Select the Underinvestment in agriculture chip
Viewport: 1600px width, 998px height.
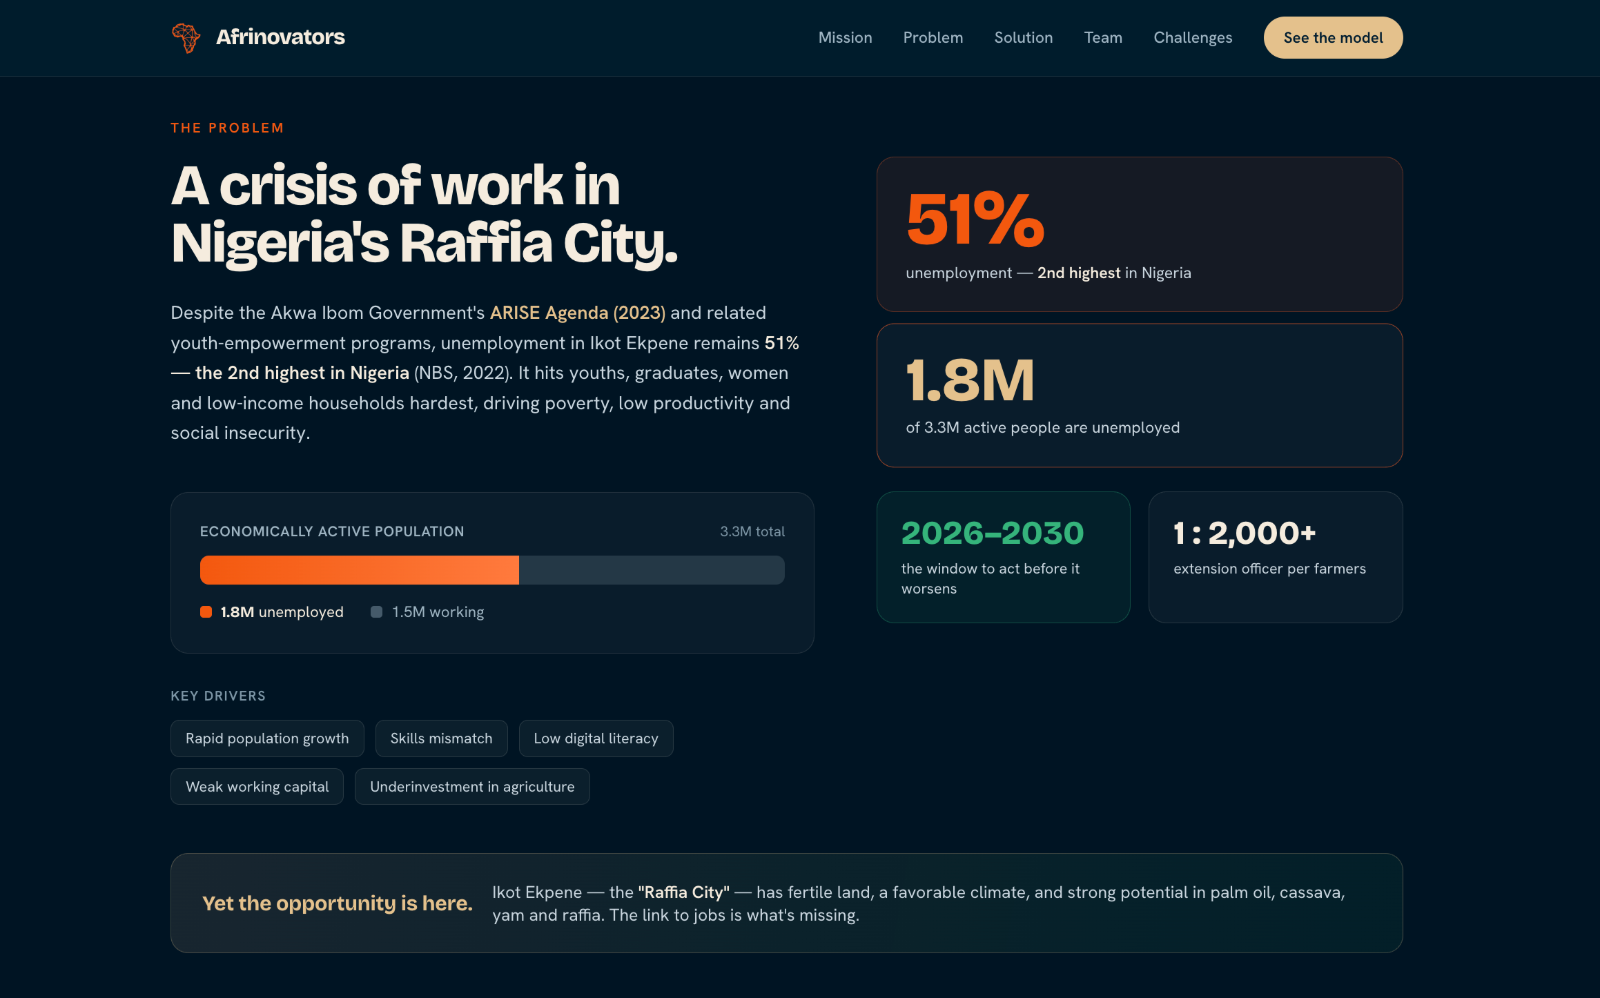pyautogui.click(x=472, y=787)
